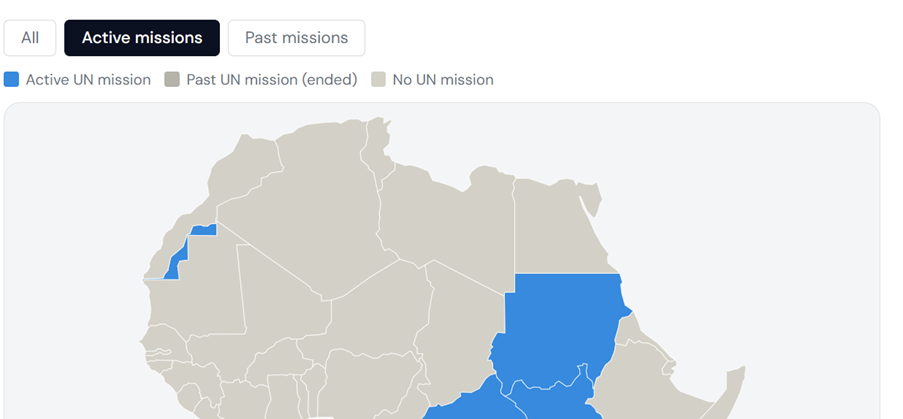
Task: Click the blue Active UN mission swatch
Action: click(12, 79)
